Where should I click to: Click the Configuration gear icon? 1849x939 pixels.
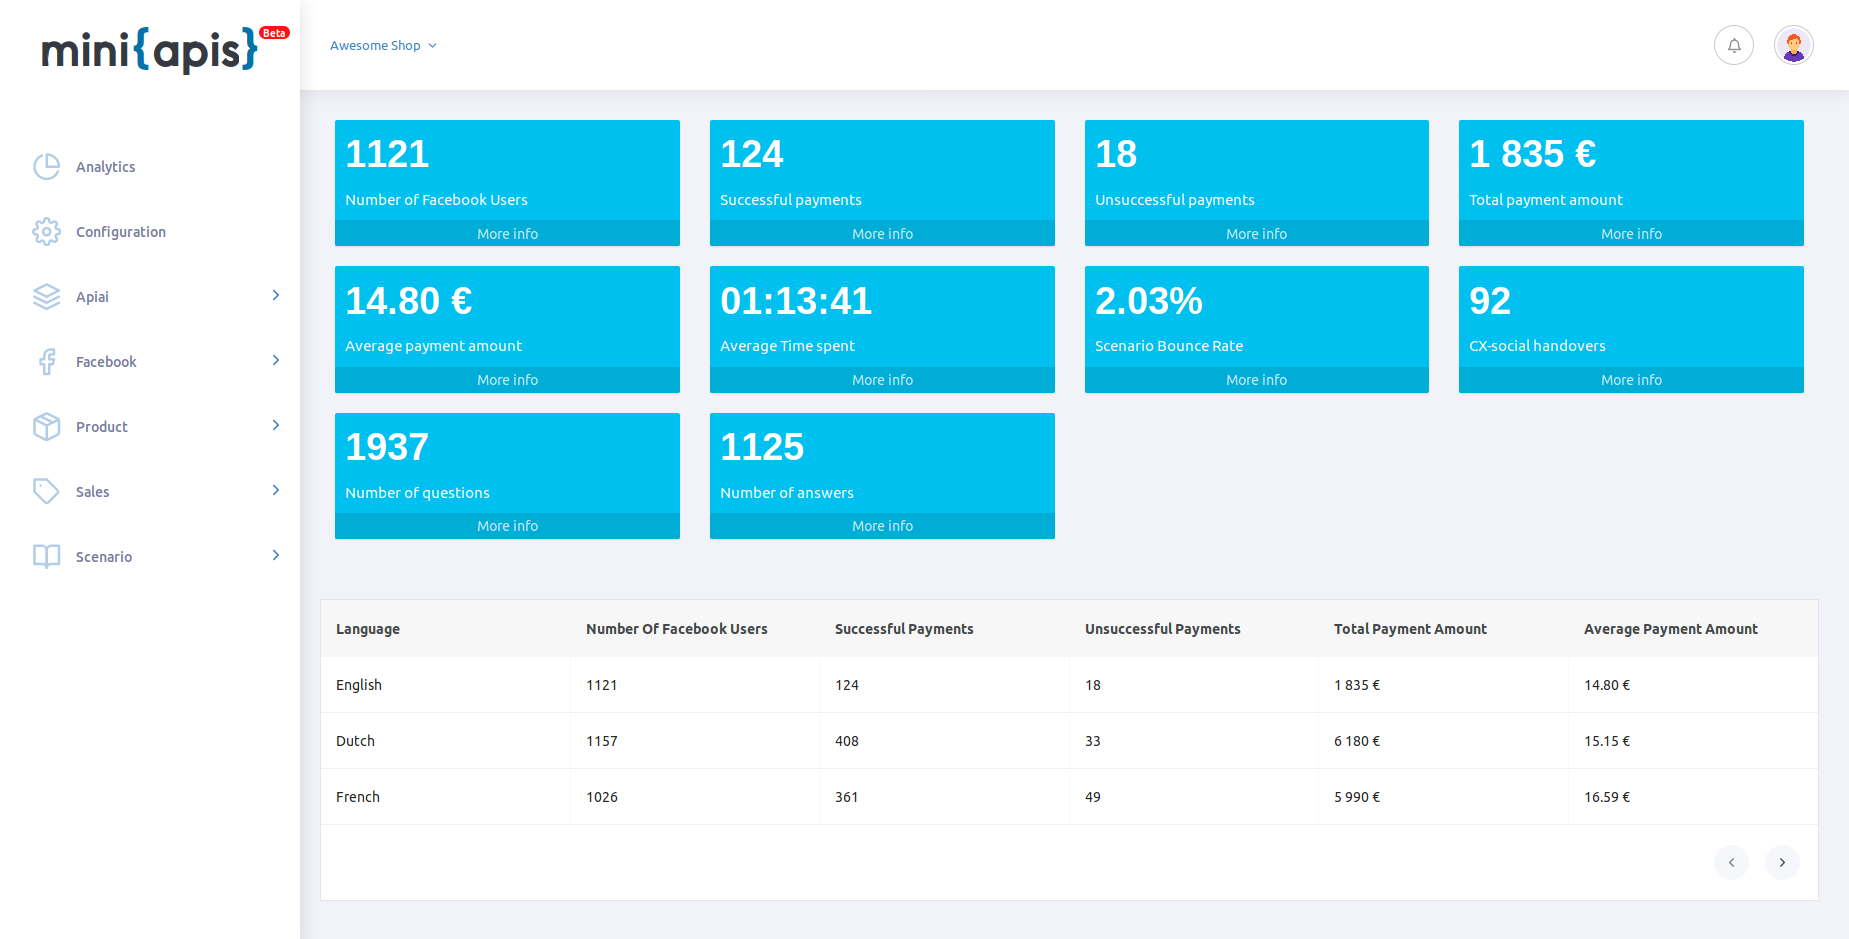coord(46,232)
